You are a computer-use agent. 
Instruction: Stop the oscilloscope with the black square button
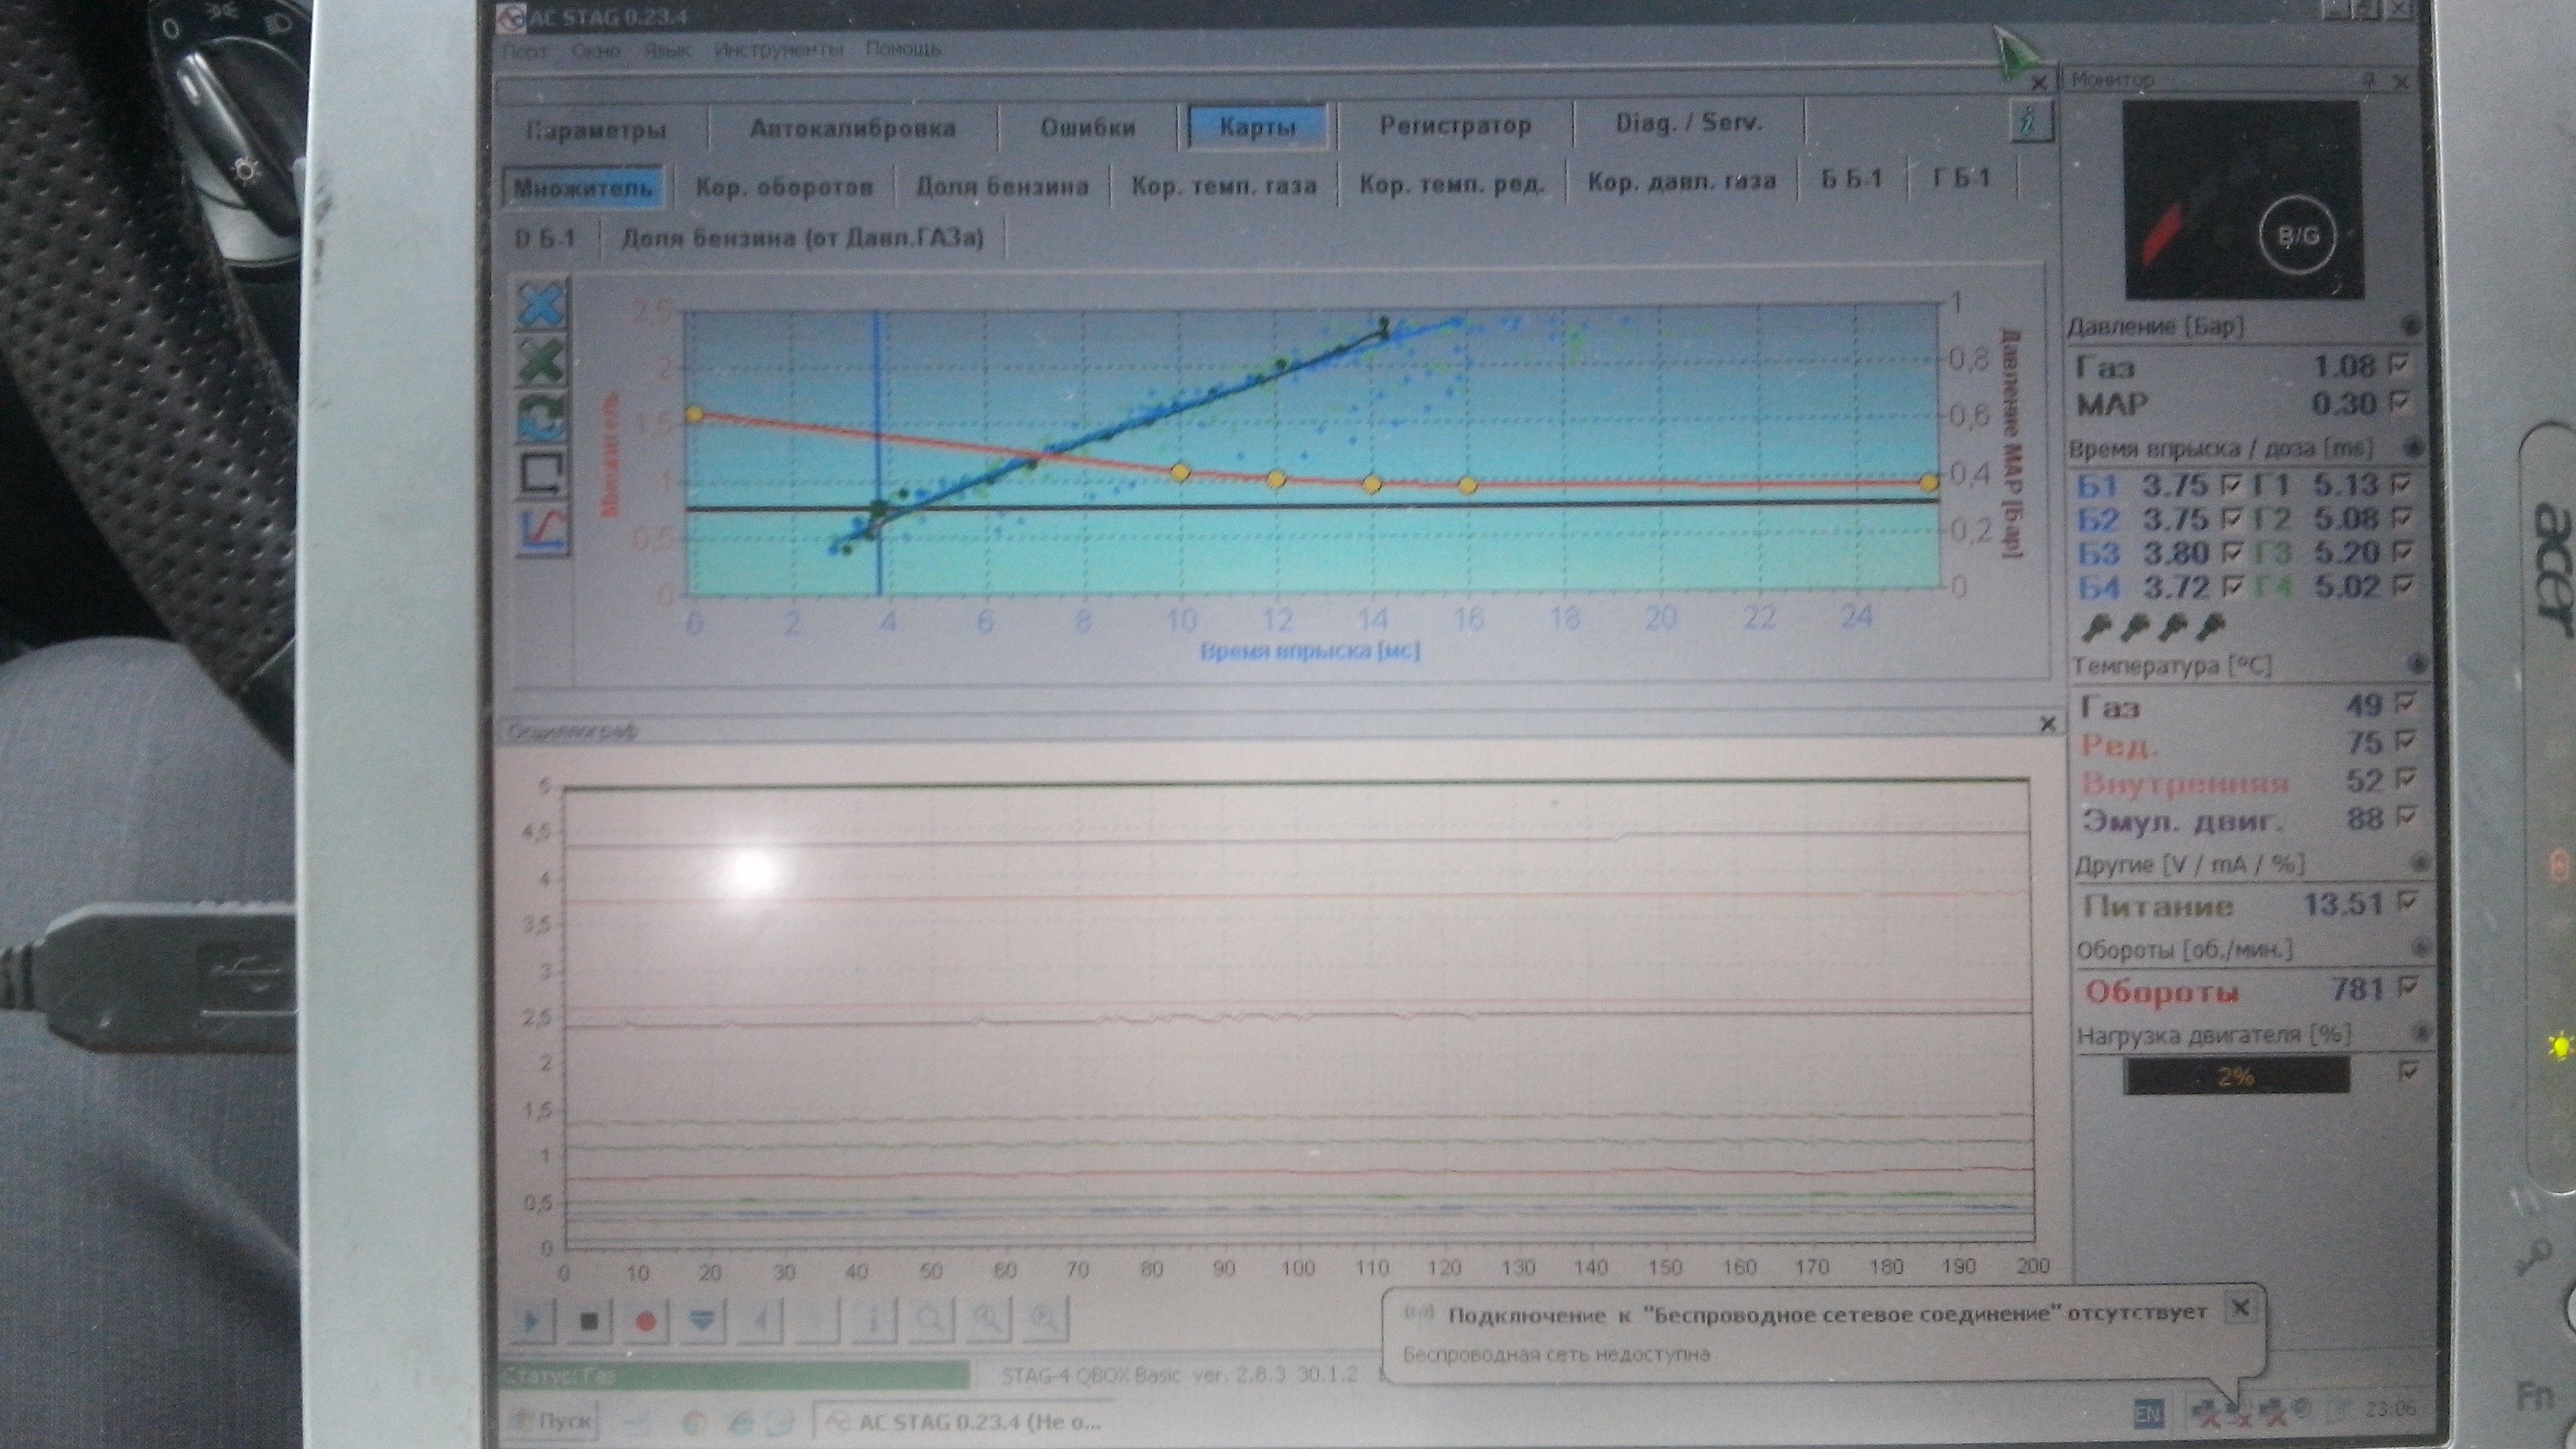[589, 1321]
